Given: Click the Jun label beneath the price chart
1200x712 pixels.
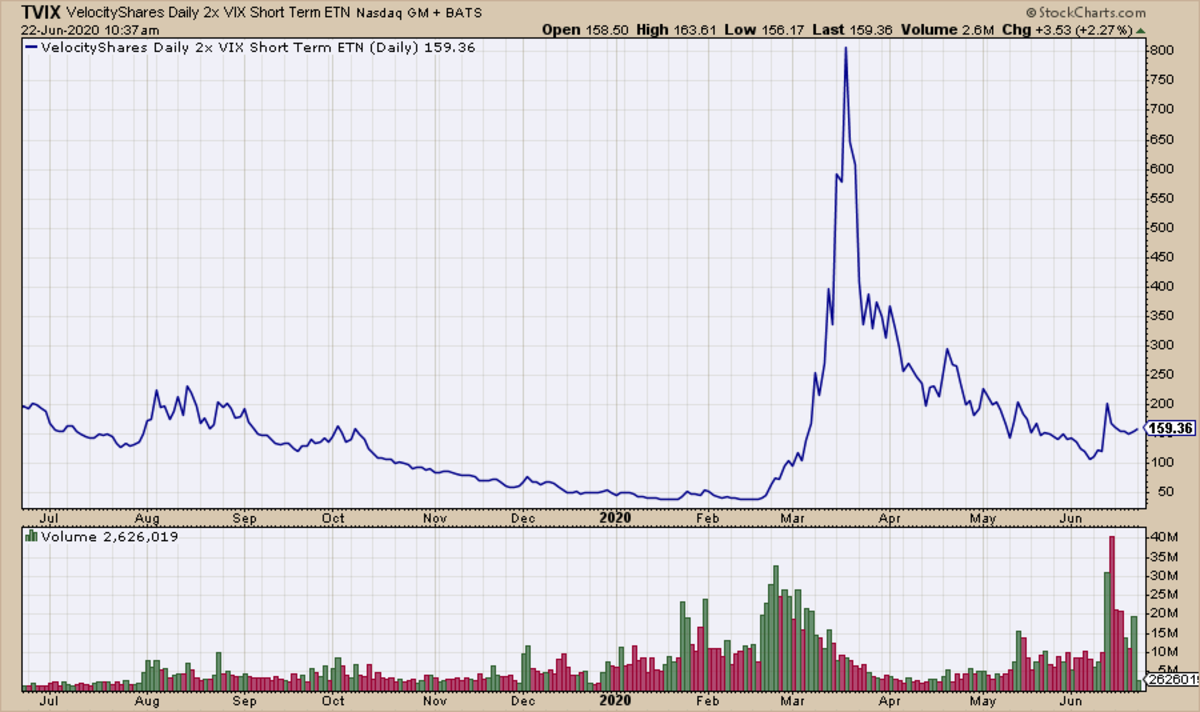Looking at the screenshot, I should click(x=1072, y=519).
